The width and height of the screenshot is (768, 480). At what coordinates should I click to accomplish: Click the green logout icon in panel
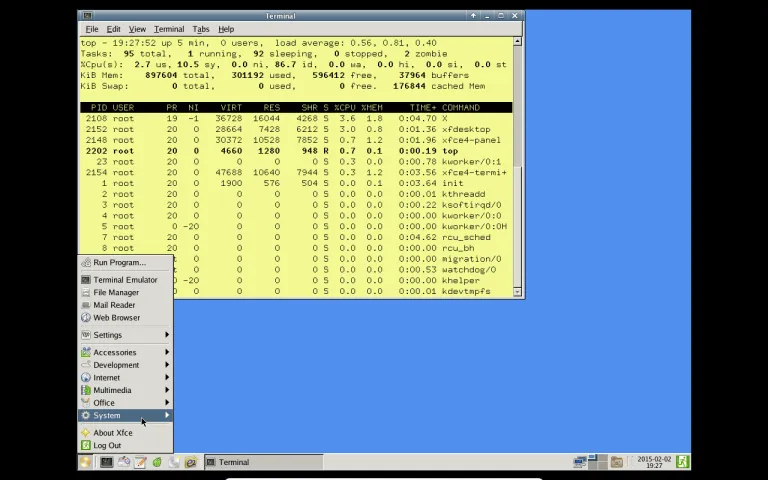click(683, 461)
